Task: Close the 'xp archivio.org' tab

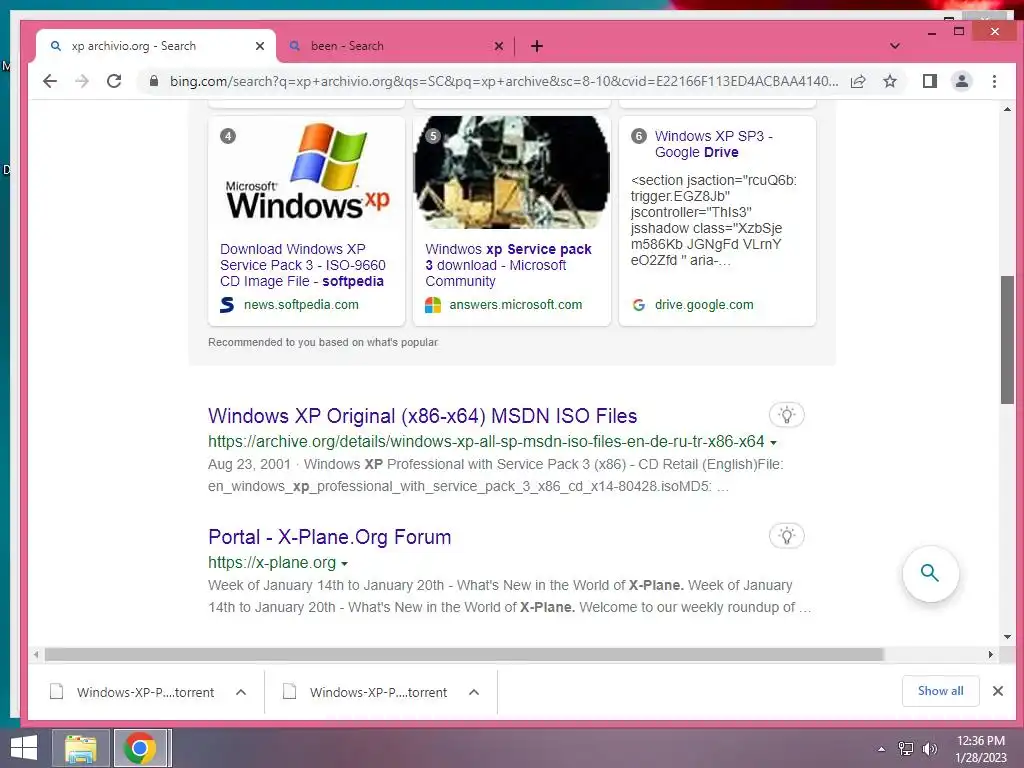Action: (x=260, y=46)
